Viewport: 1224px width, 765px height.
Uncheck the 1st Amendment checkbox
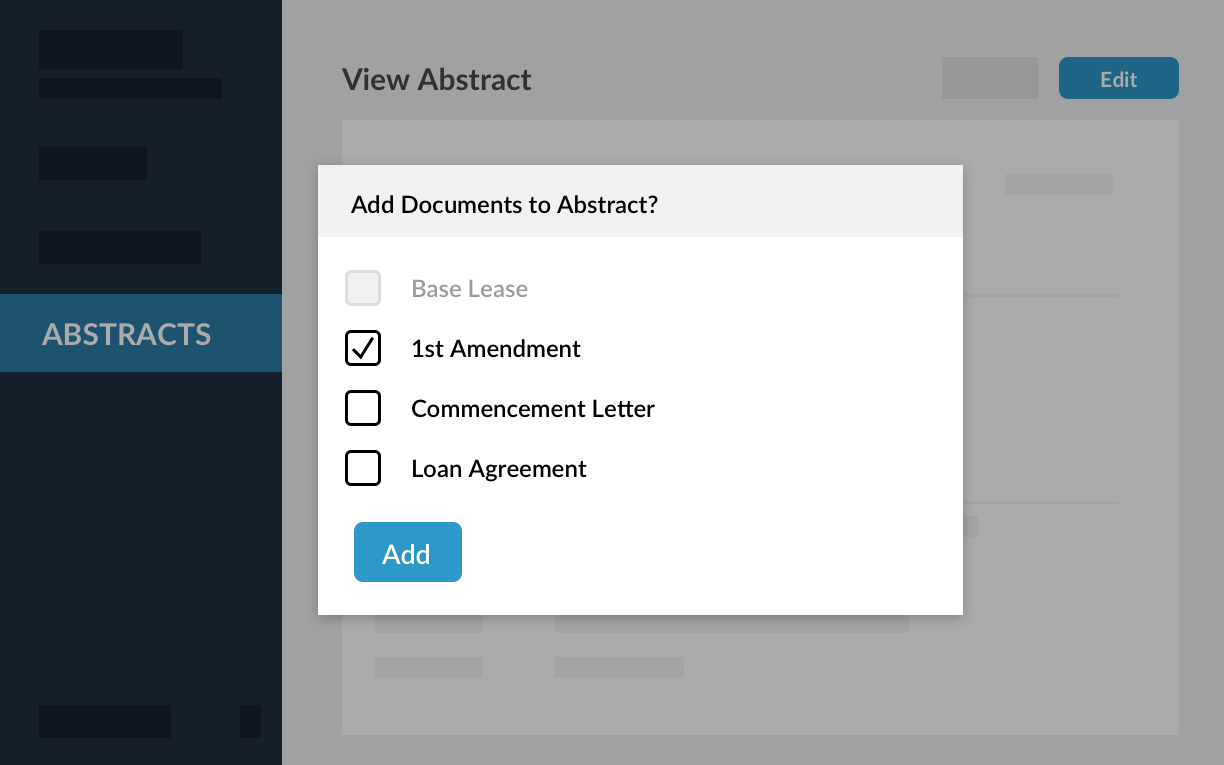[x=363, y=348]
